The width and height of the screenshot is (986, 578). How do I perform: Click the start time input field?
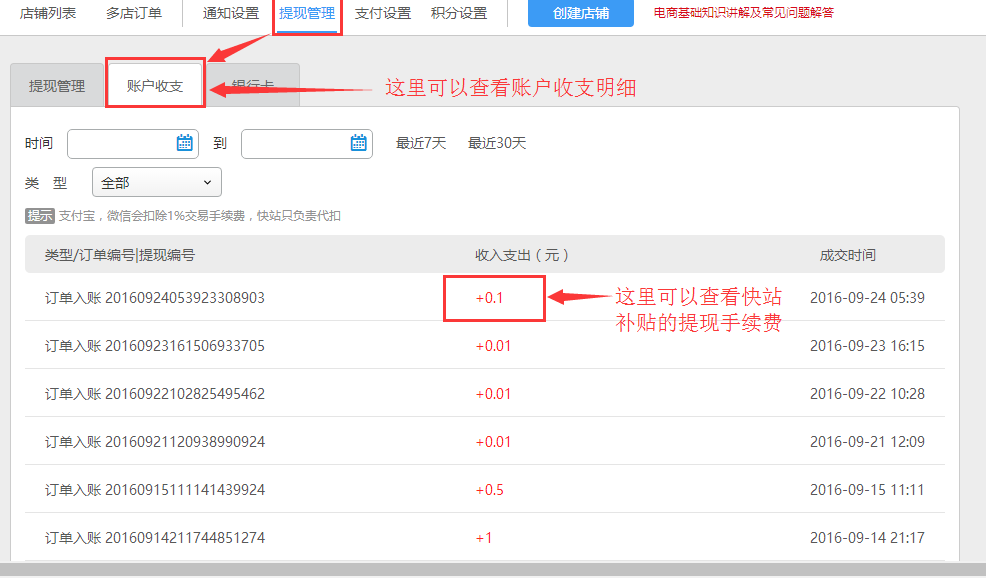coord(120,143)
